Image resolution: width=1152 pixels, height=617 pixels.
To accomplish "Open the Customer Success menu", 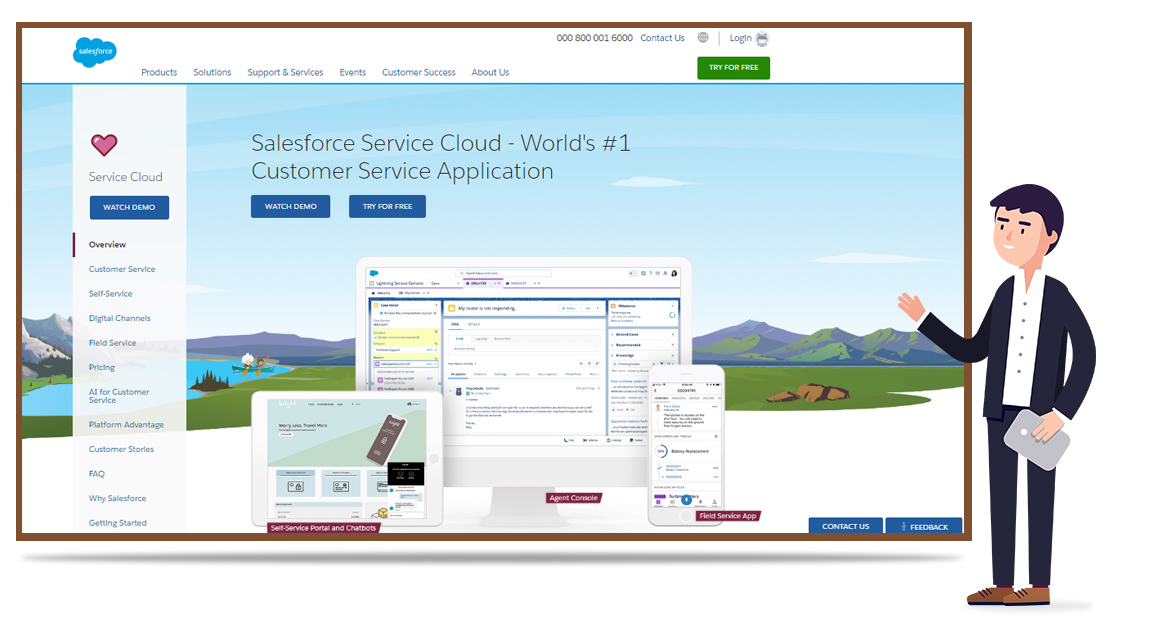I will click(419, 72).
